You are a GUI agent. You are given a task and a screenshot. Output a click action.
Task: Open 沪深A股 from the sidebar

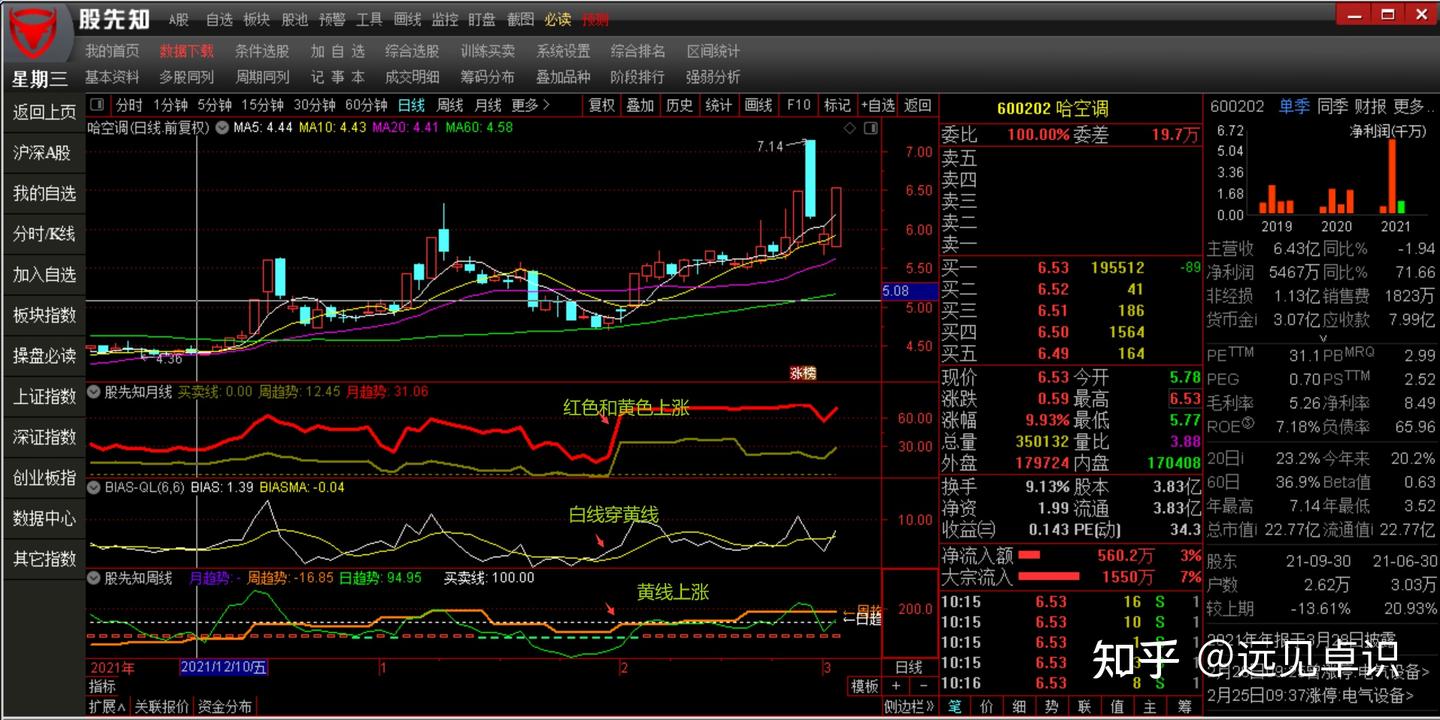pos(44,153)
